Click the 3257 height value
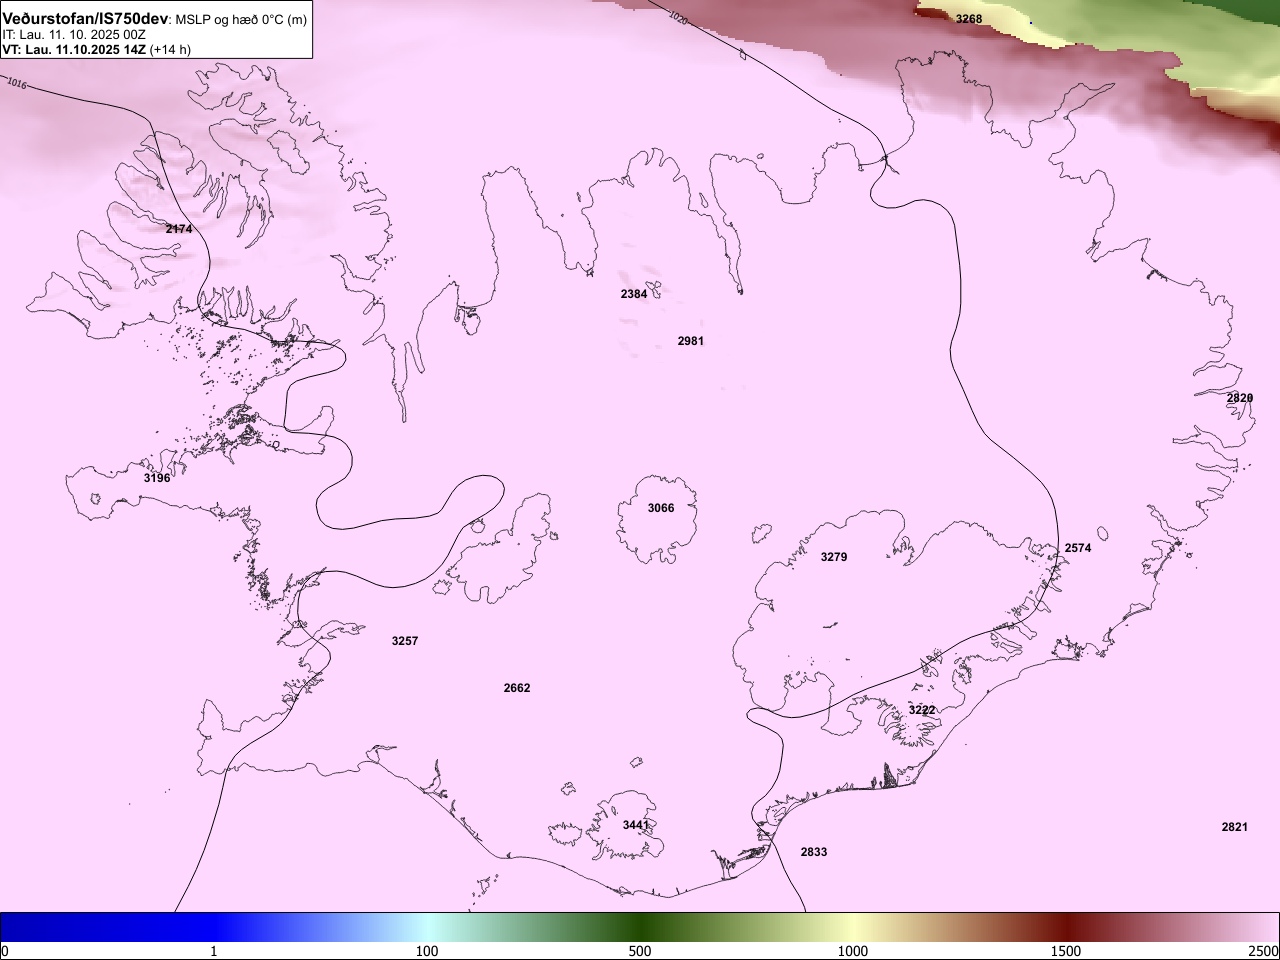Screen dimensions: 1280x960 405,641
